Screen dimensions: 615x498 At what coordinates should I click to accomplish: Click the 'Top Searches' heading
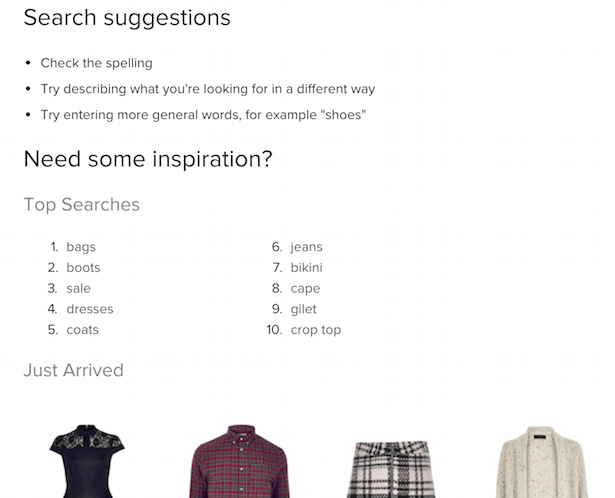pos(81,205)
